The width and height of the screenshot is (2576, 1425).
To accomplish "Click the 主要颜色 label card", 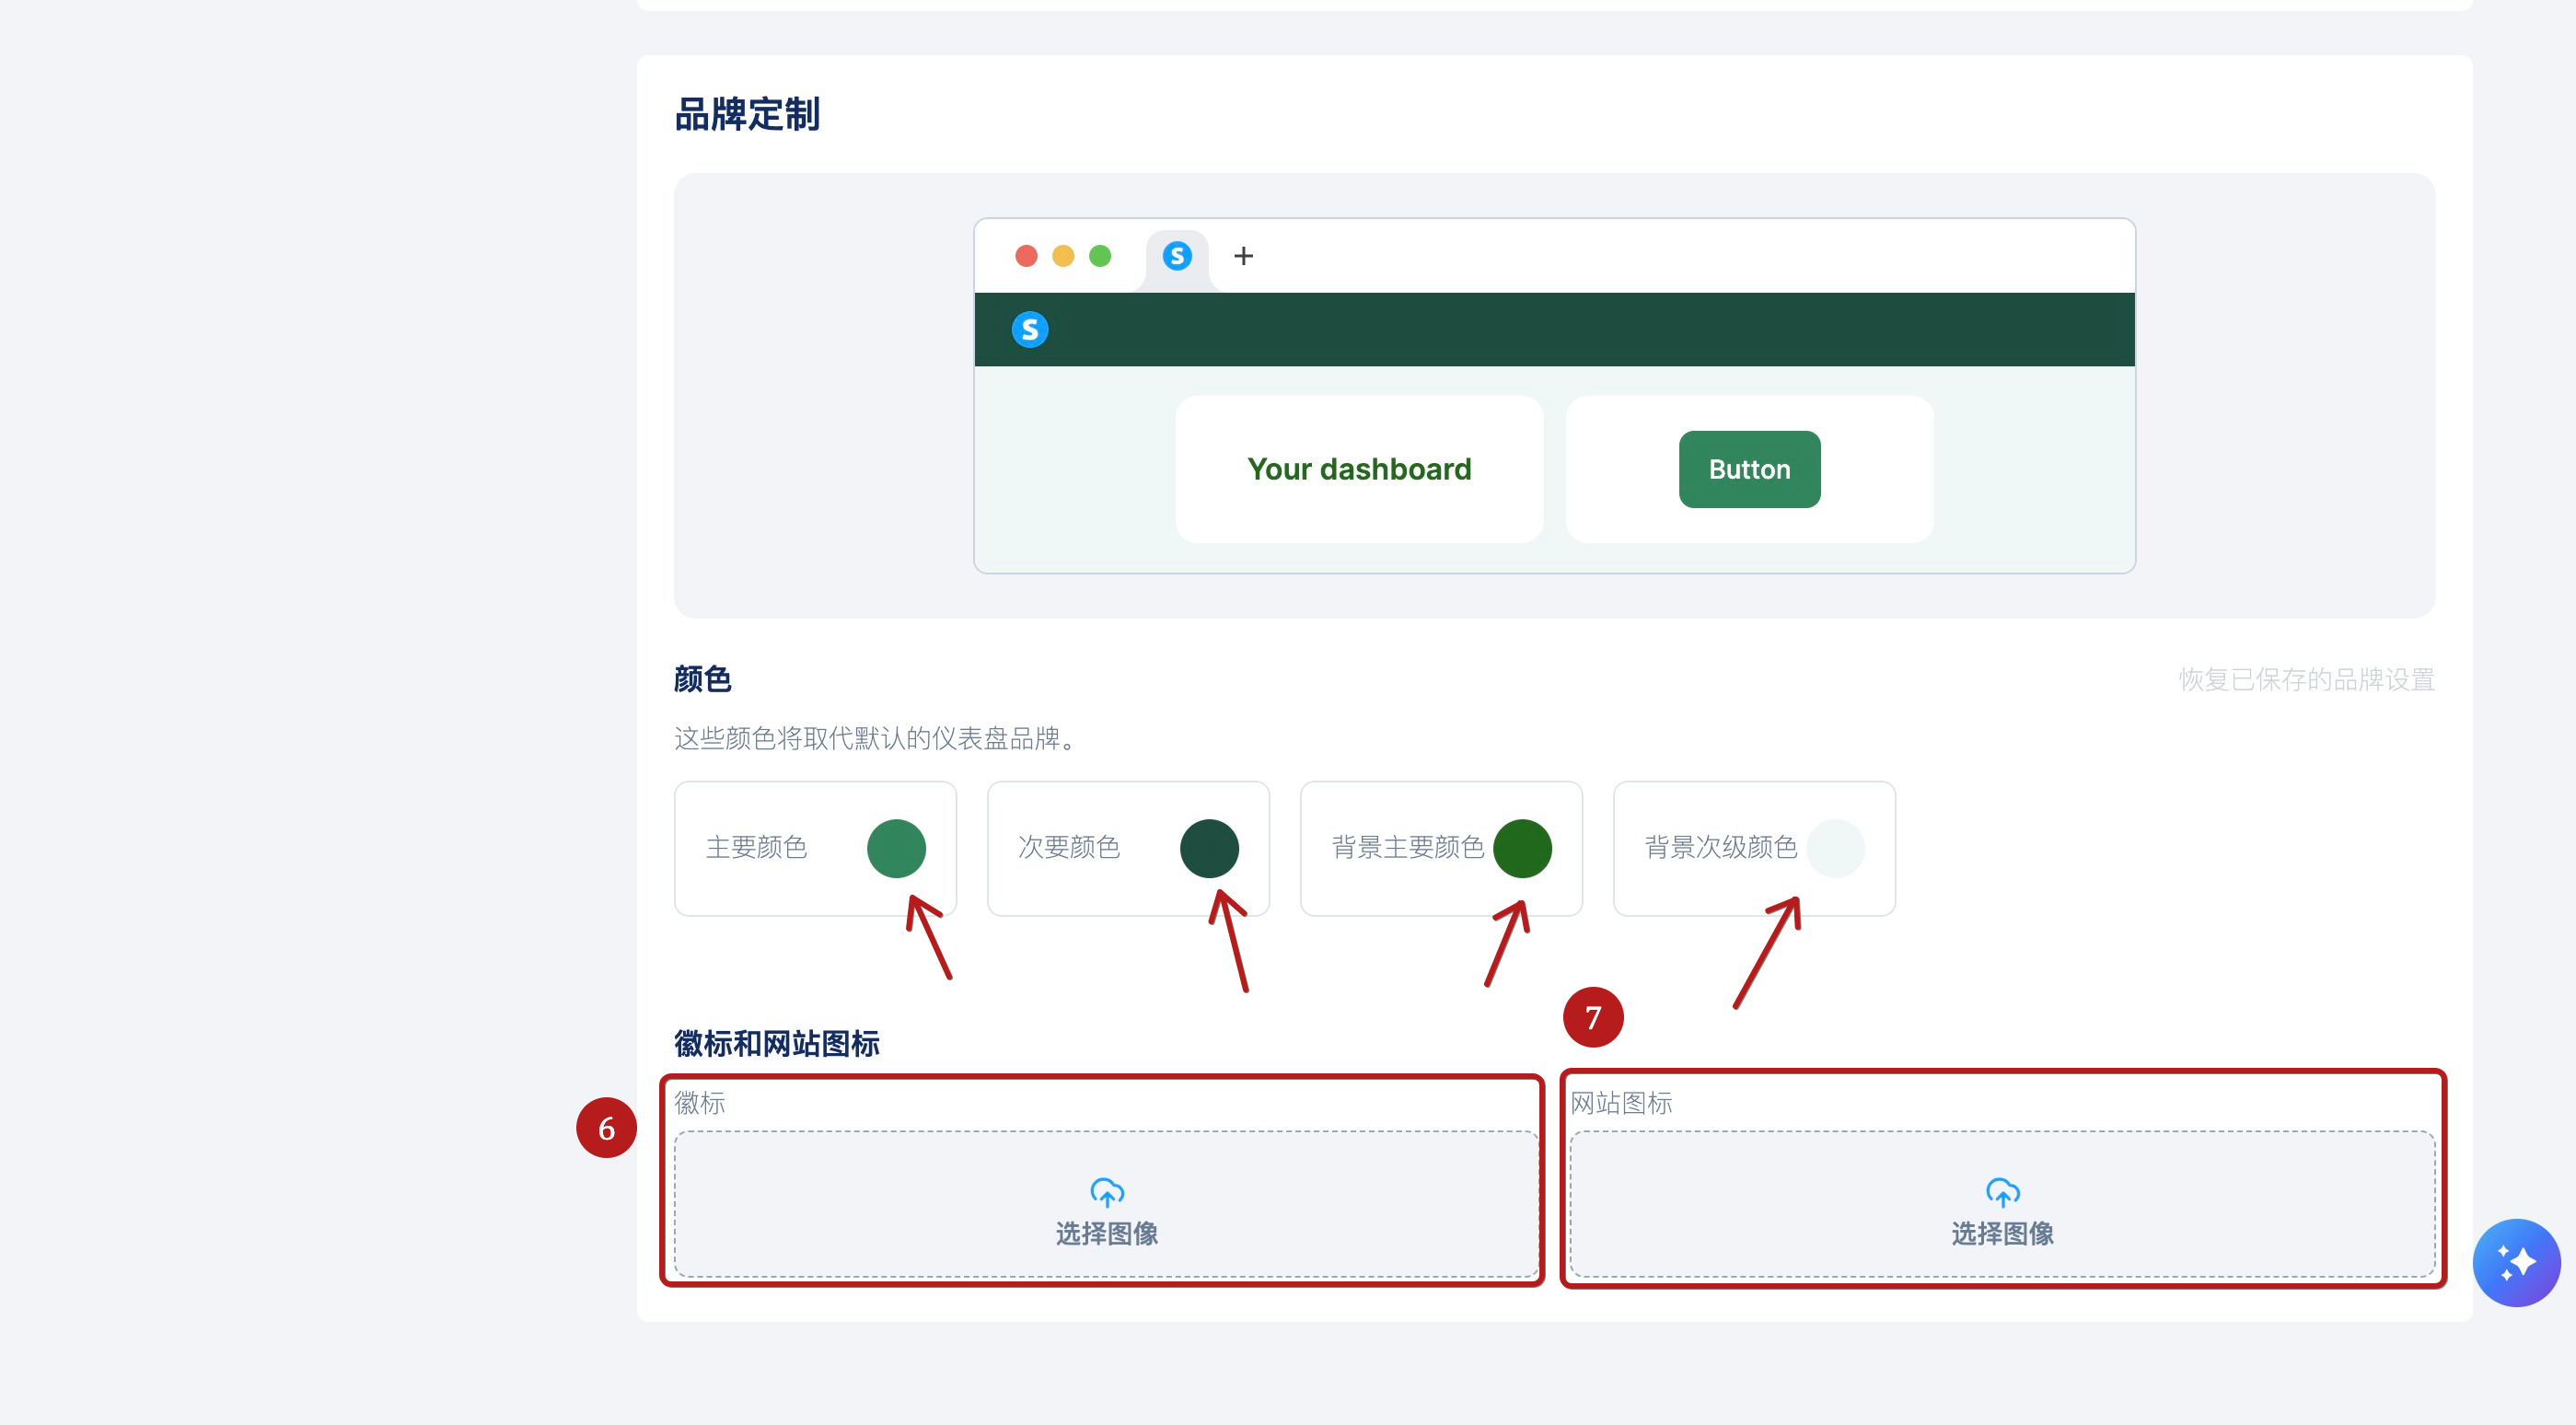I will (757, 848).
